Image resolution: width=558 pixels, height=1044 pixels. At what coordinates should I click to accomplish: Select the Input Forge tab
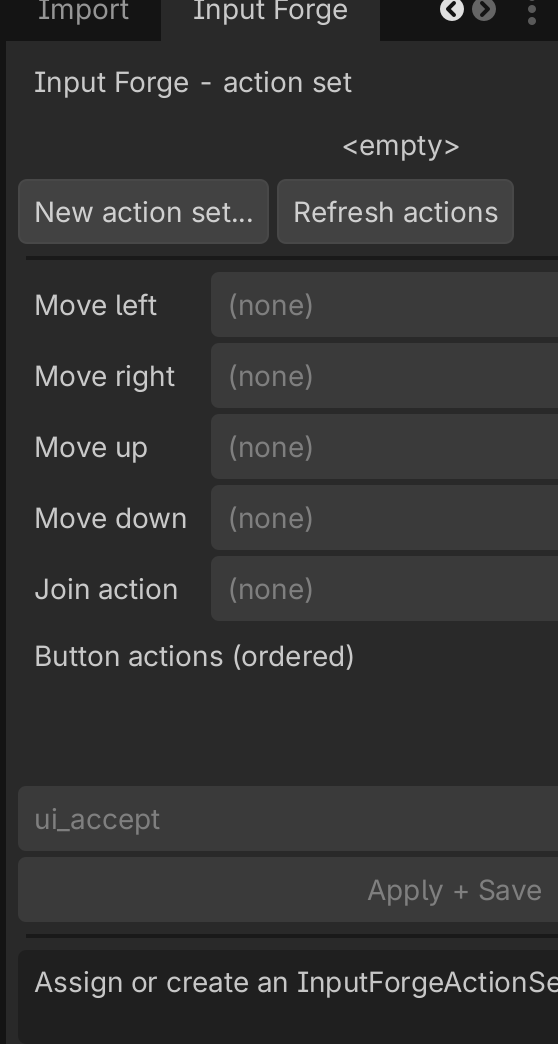pos(270,12)
